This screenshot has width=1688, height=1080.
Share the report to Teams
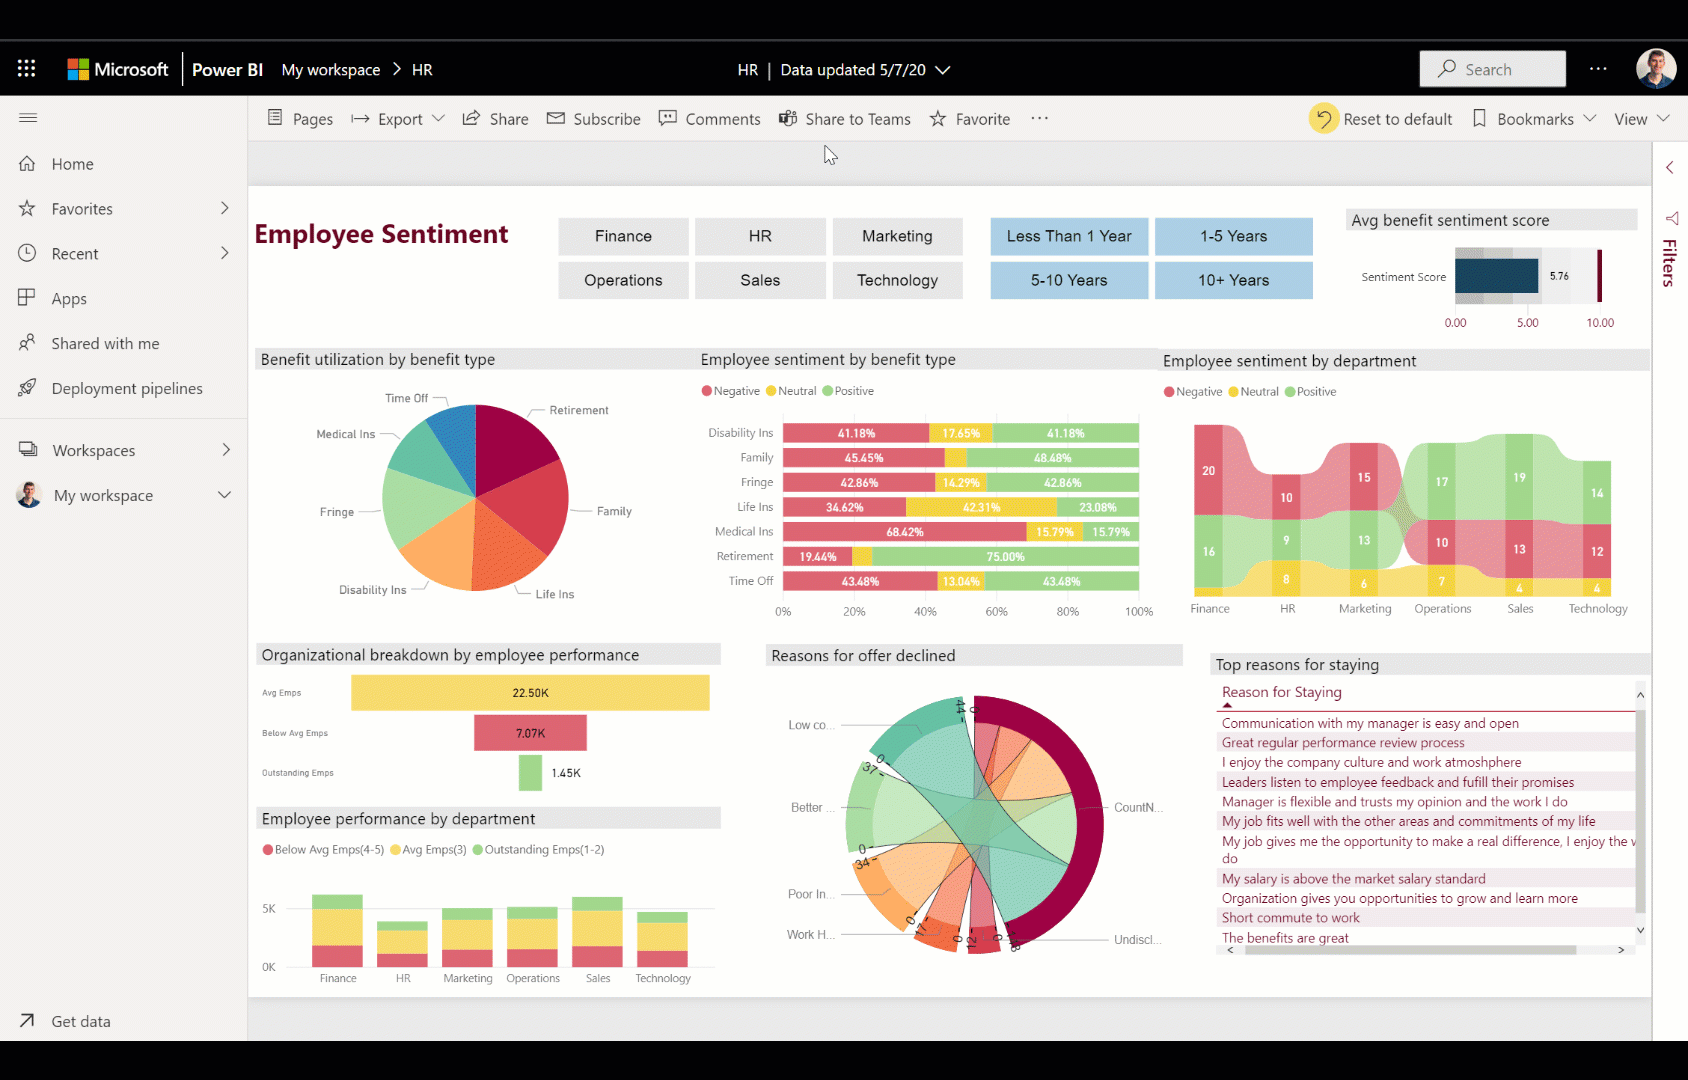click(x=845, y=118)
